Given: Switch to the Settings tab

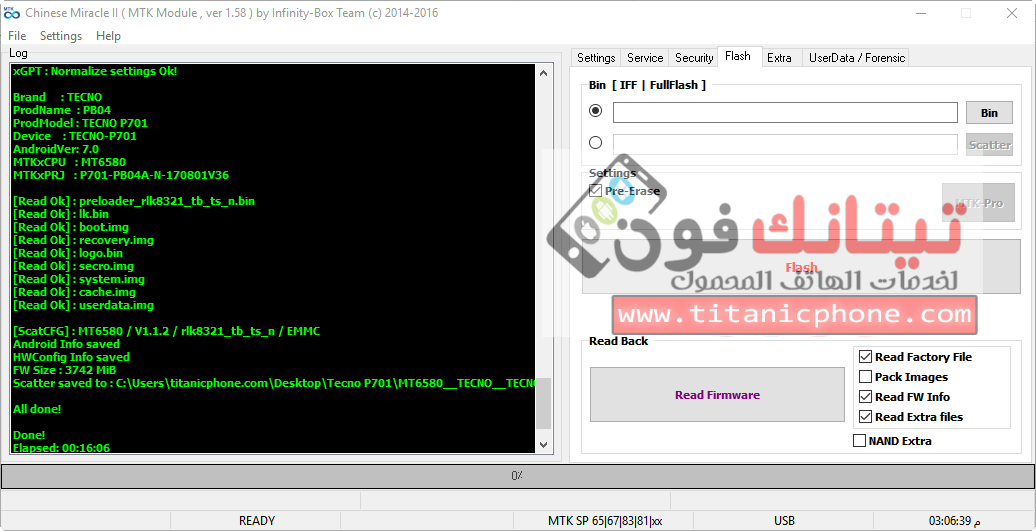Looking at the screenshot, I should pyautogui.click(x=596, y=57).
